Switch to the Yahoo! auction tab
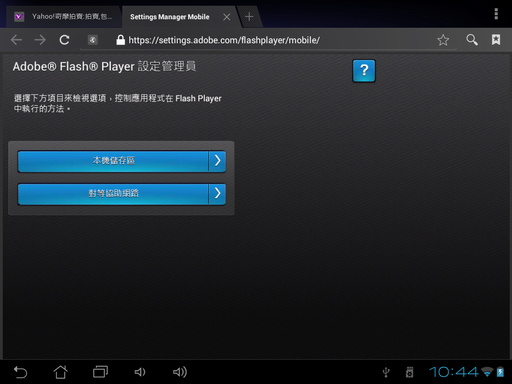The image size is (512, 384). pos(63,16)
